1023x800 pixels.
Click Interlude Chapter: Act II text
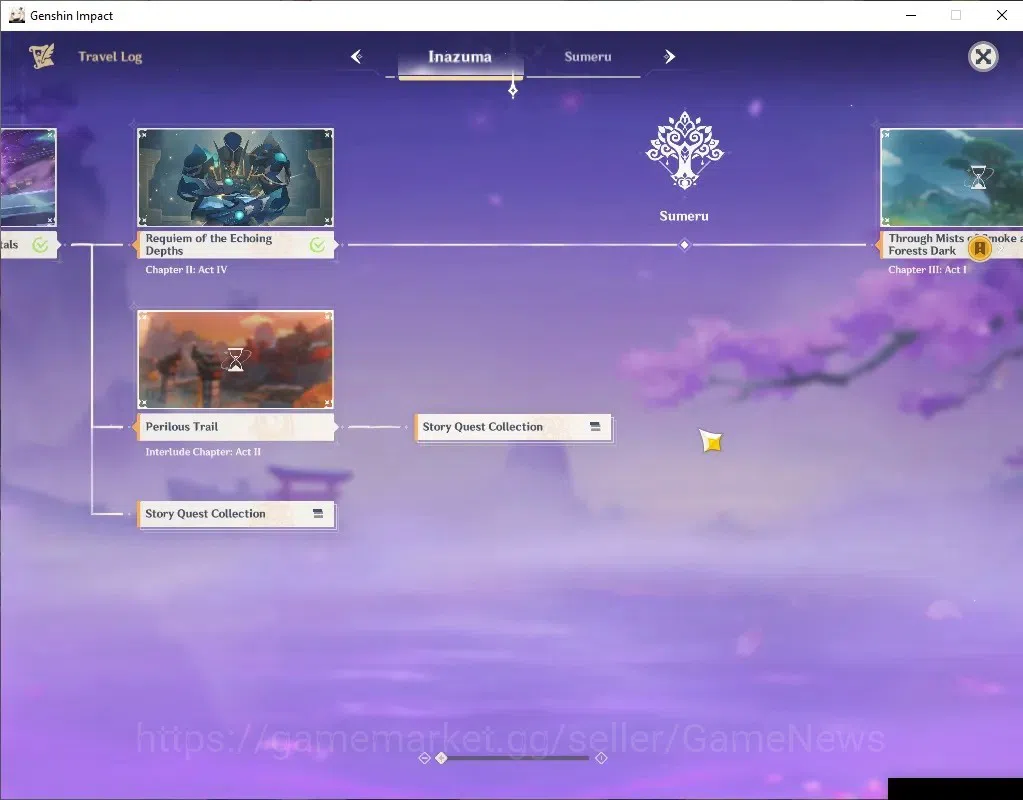[x=203, y=452]
